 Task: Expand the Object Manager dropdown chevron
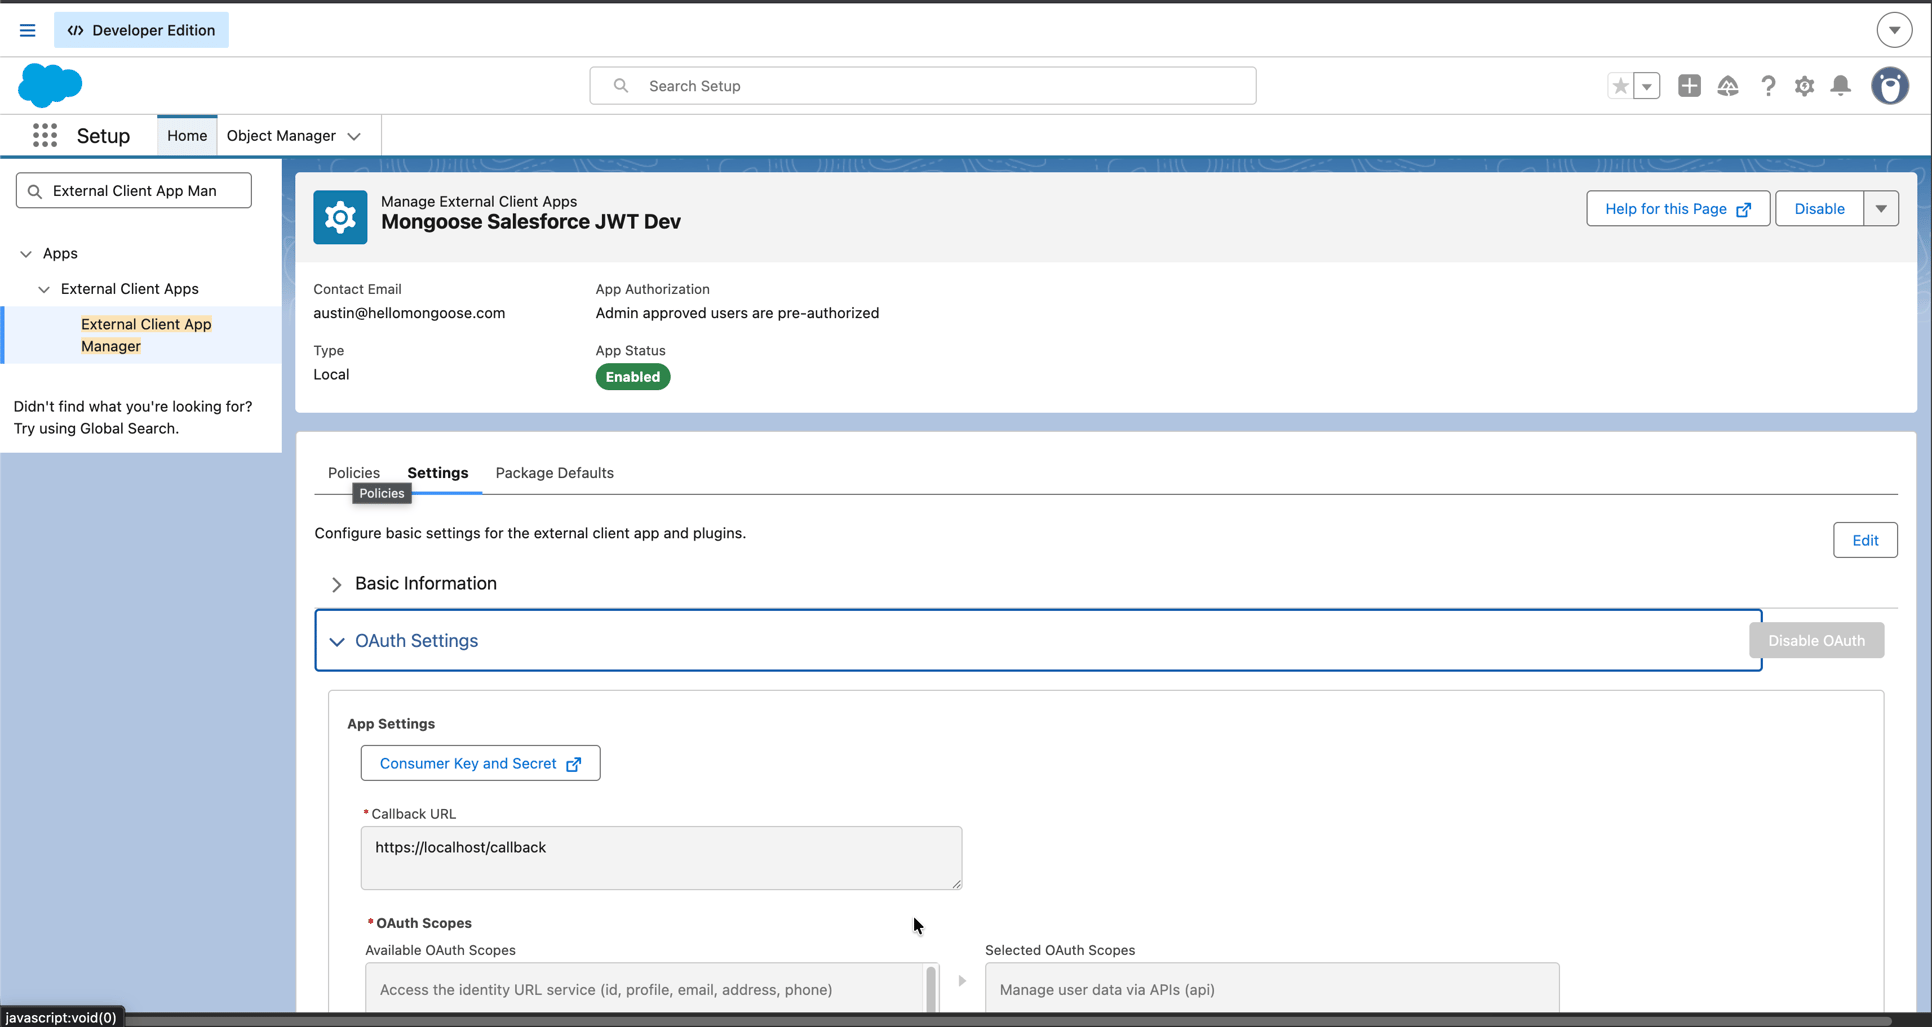[x=354, y=136]
